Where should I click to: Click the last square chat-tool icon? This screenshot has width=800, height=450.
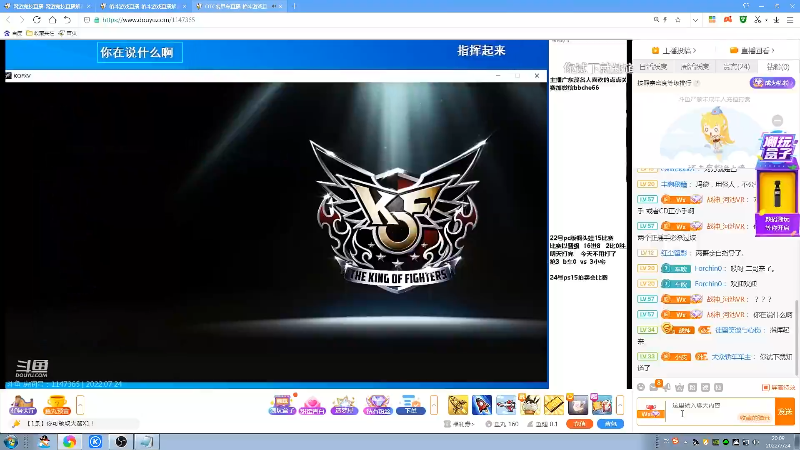click(x=718, y=388)
